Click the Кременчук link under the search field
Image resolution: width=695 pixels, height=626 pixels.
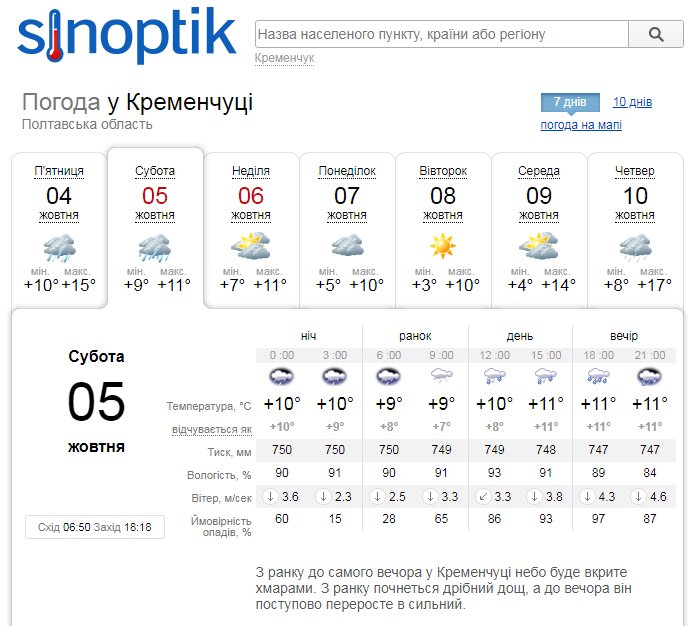click(x=284, y=58)
